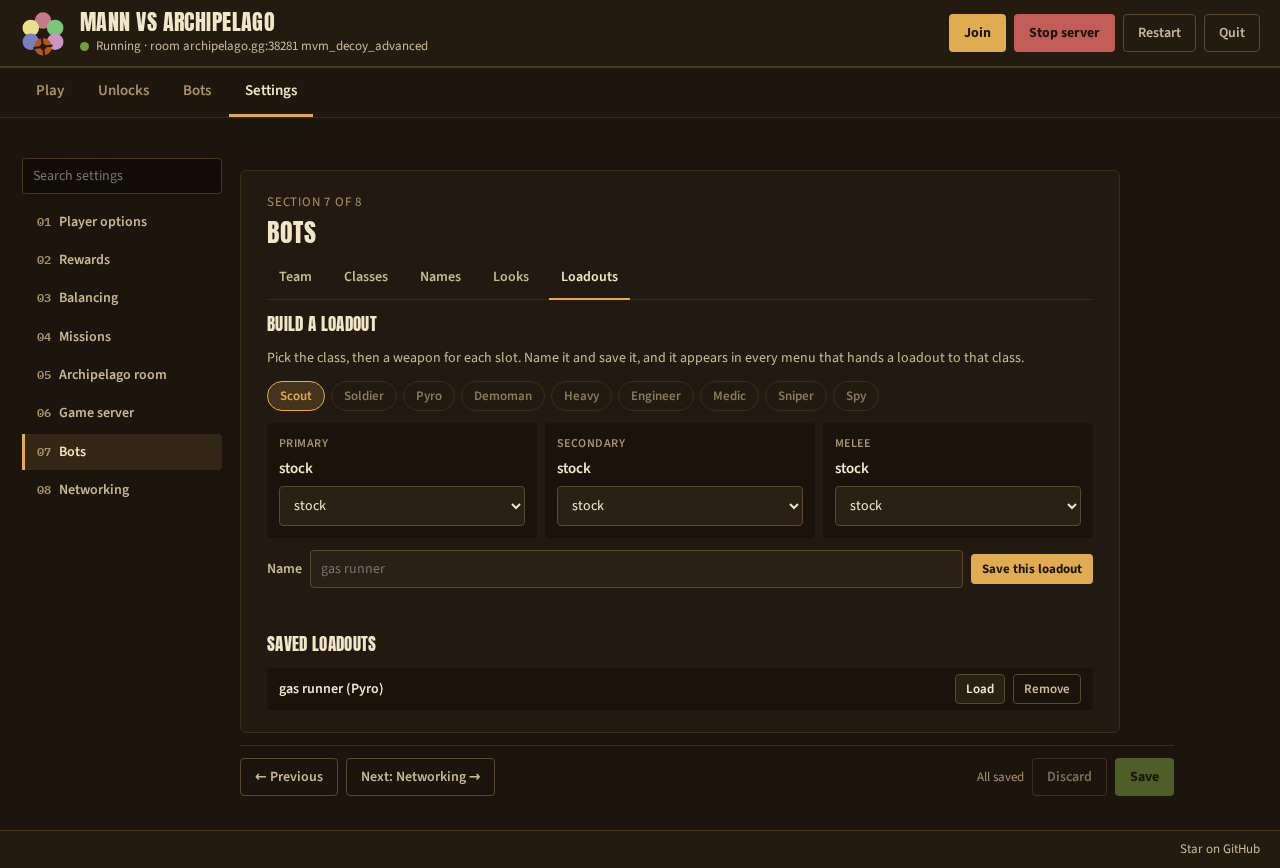Switch to the Play tab

click(x=50, y=91)
